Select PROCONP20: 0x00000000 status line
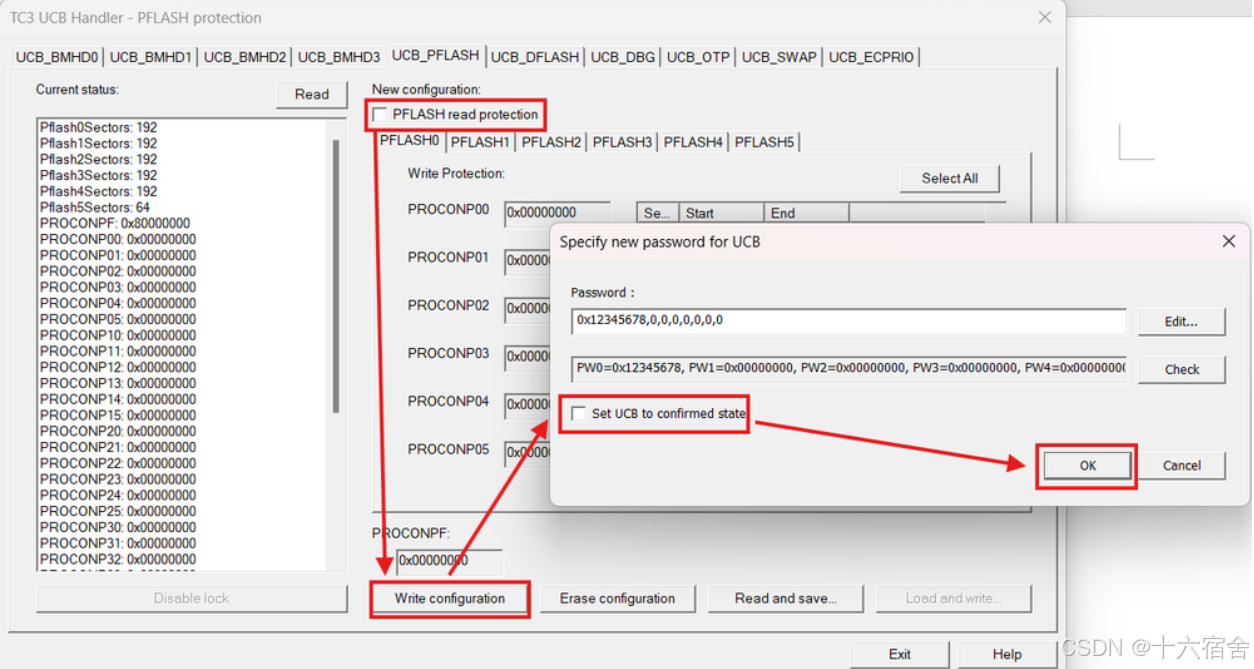Viewport: 1254px width, 669px height. click(118, 431)
